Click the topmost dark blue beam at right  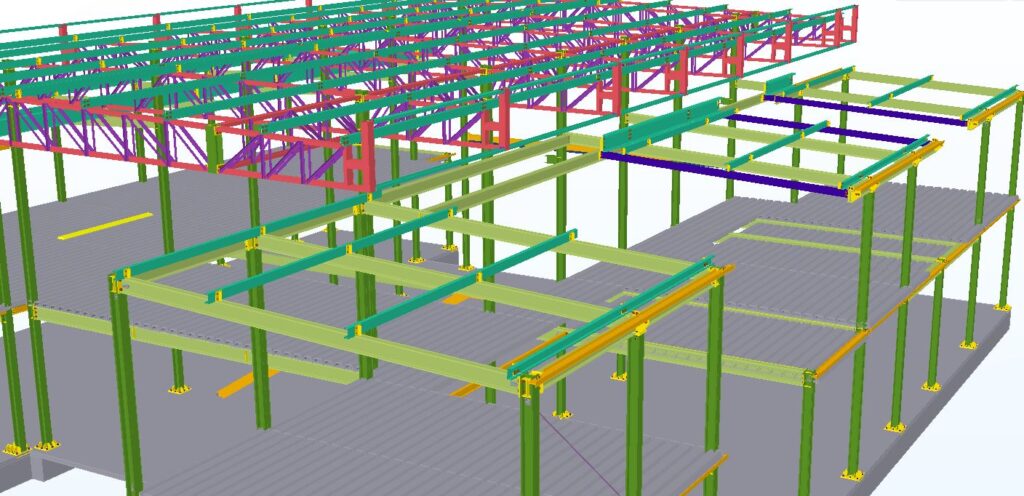click(x=870, y=107)
